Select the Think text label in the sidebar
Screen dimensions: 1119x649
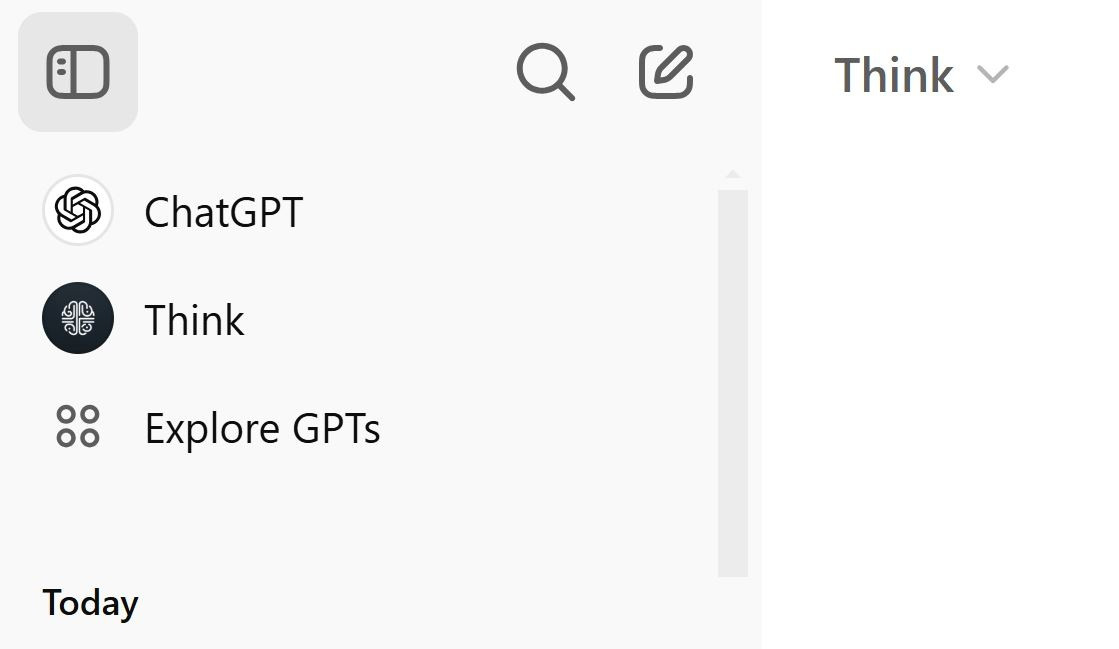pyautogui.click(x=194, y=320)
